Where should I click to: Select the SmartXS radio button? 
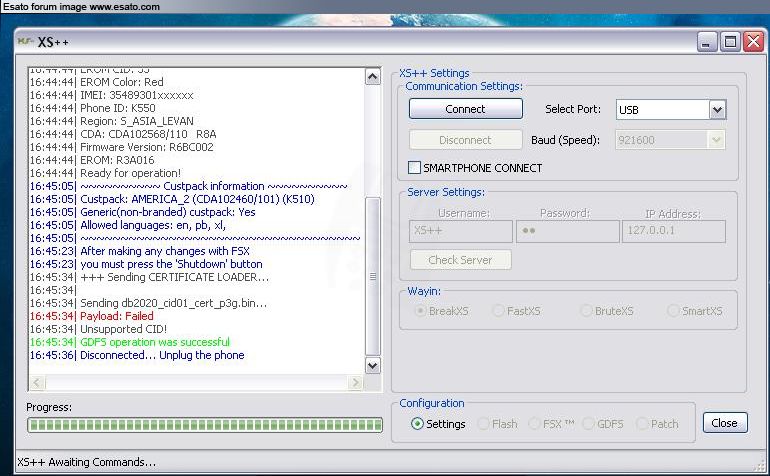click(x=673, y=311)
